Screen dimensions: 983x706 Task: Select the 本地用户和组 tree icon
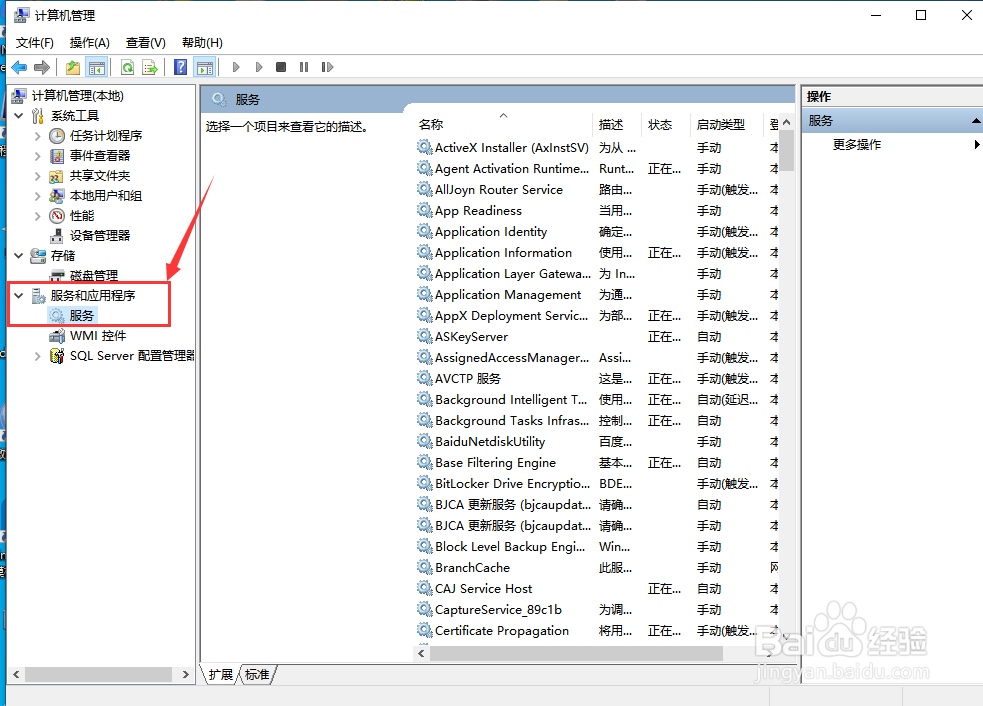coord(56,196)
